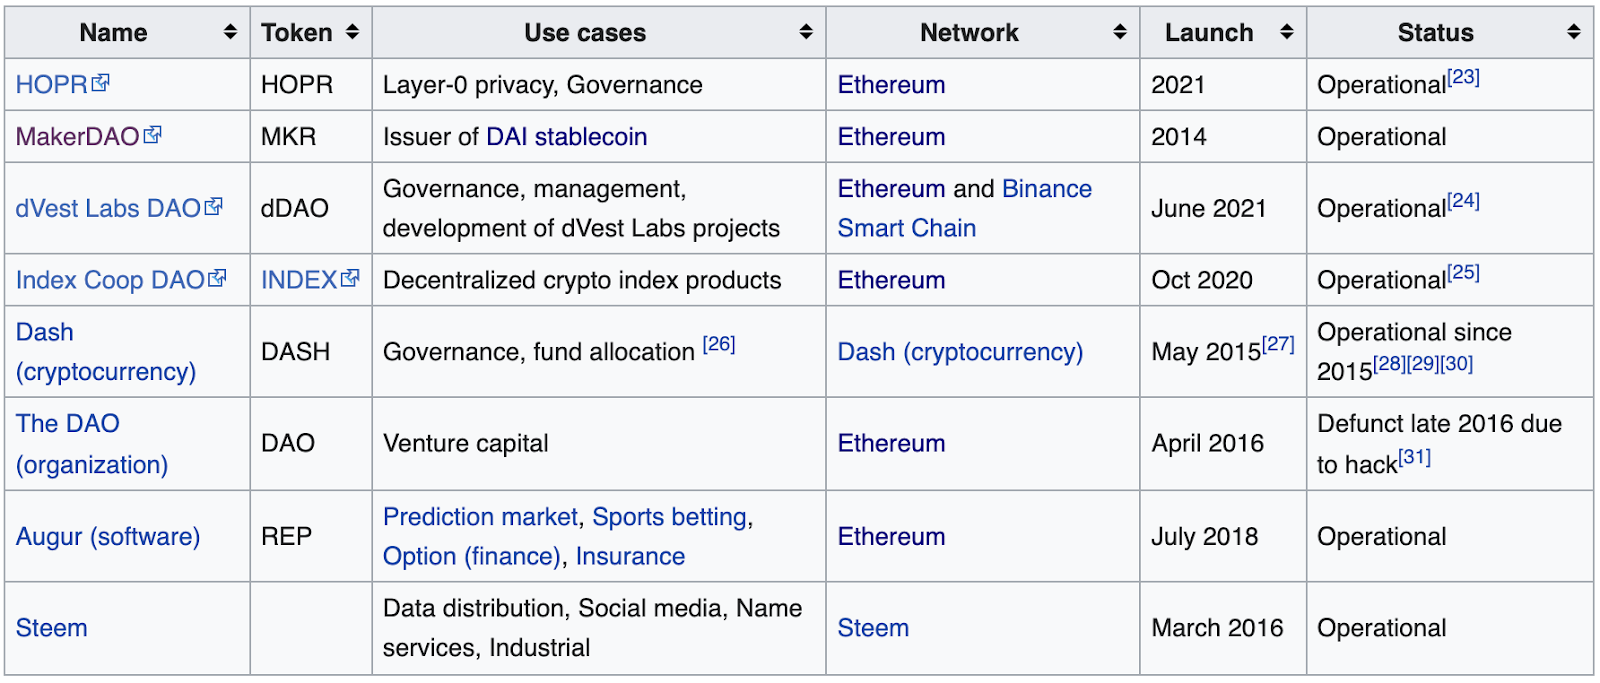The image size is (1600, 683).
Task: Open citation reference 23
Action: coord(1464,77)
